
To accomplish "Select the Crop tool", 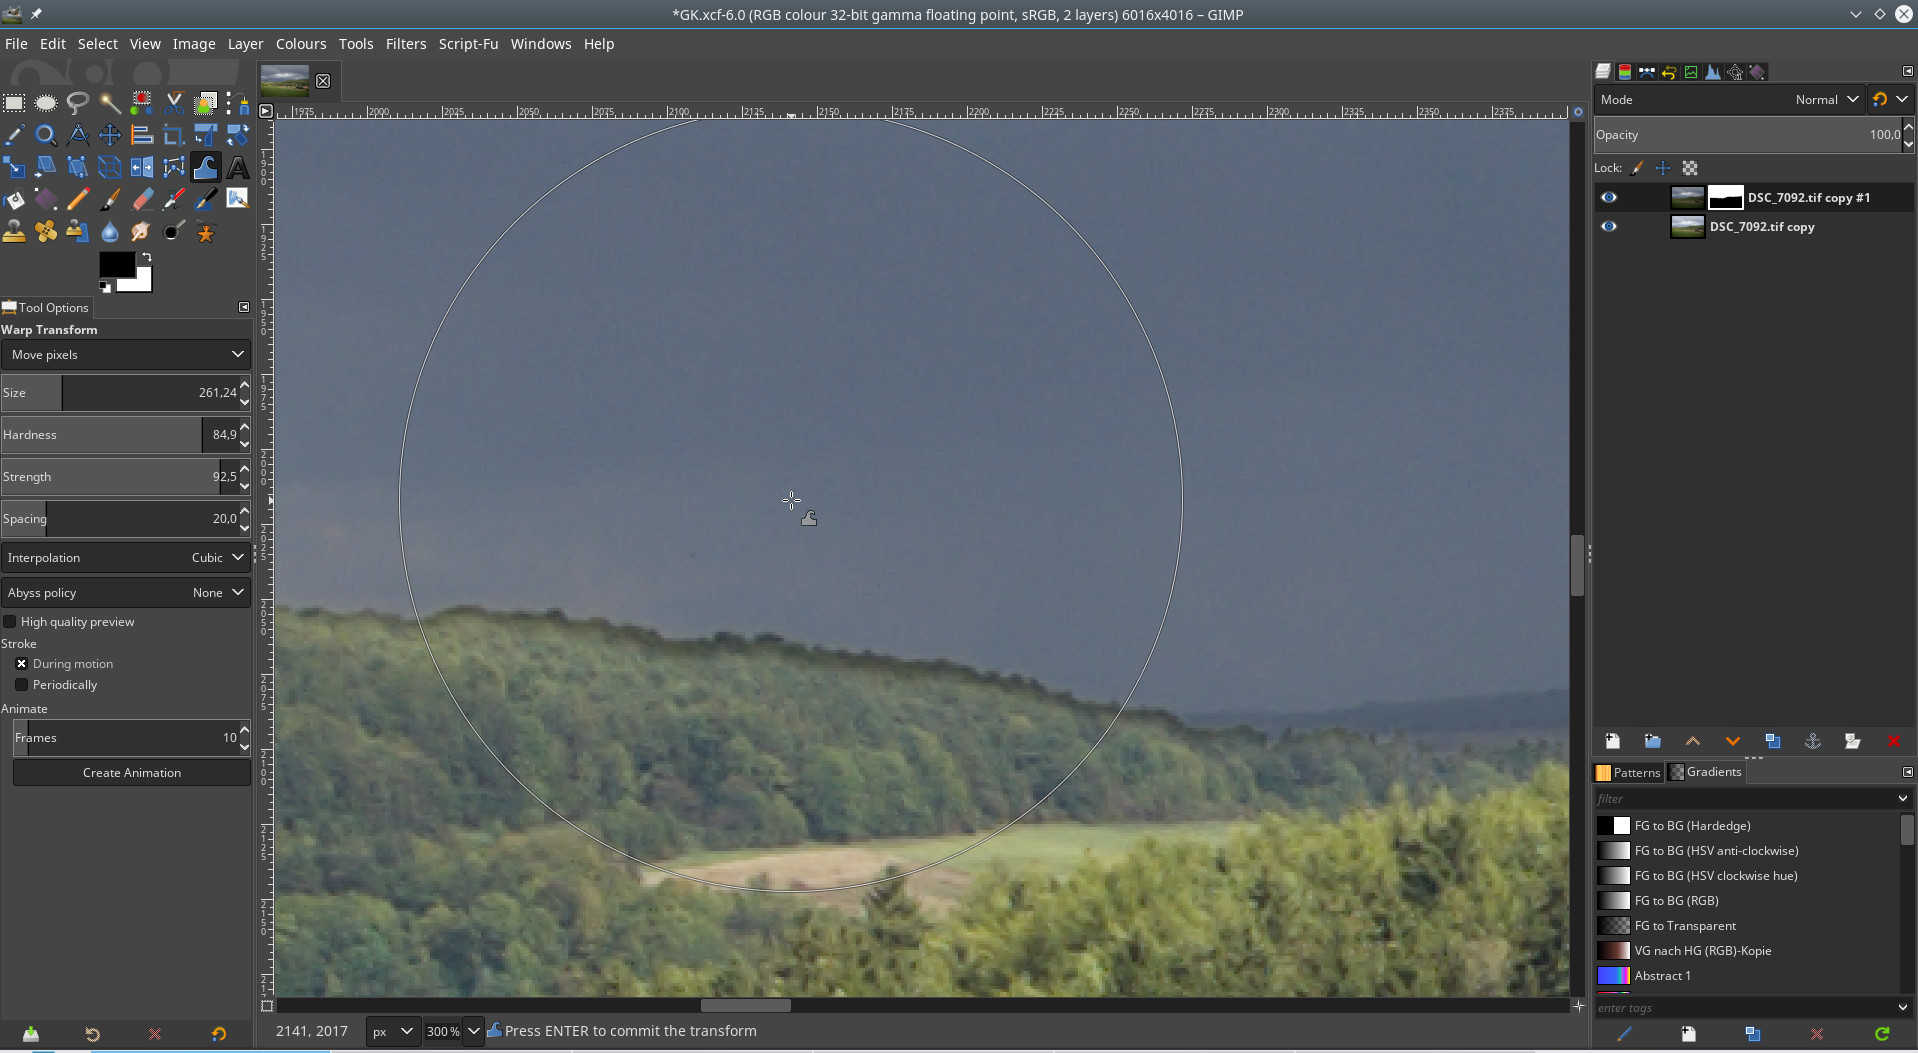I will (x=174, y=135).
